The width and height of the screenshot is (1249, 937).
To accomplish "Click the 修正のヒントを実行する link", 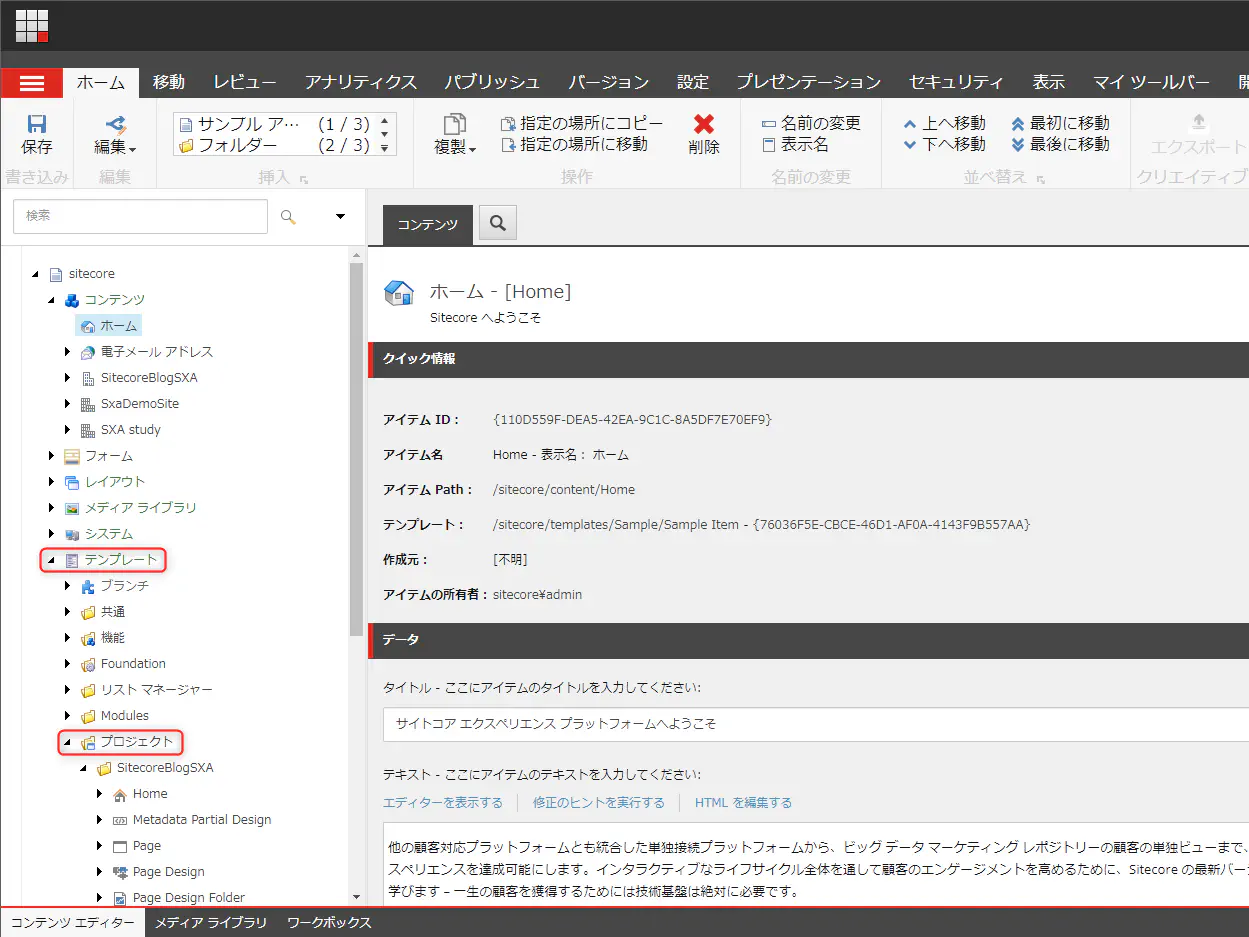I will pos(599,803).
